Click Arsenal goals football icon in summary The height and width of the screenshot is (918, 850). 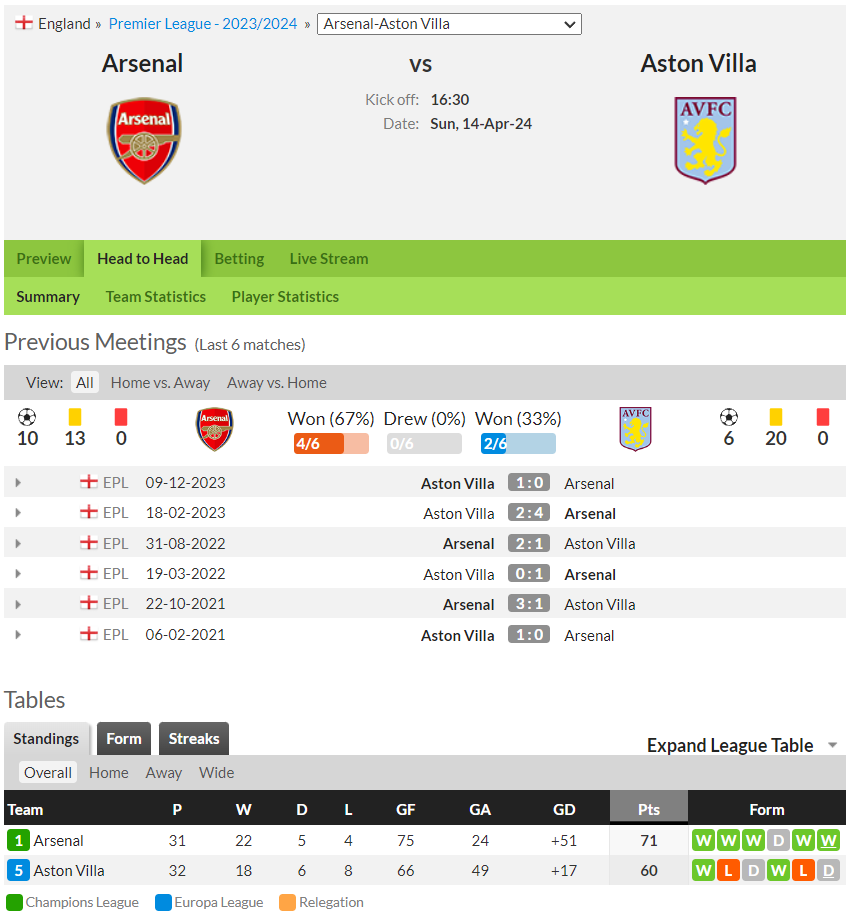click(27, 417)
